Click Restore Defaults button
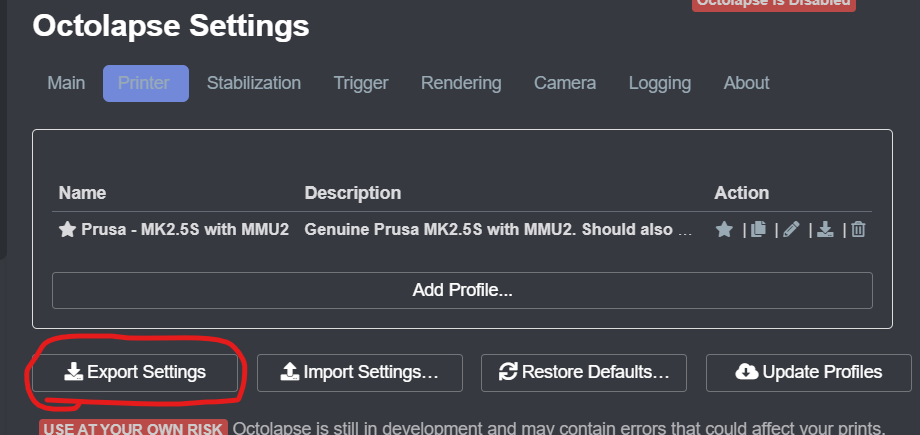 [x=584, y=372]
